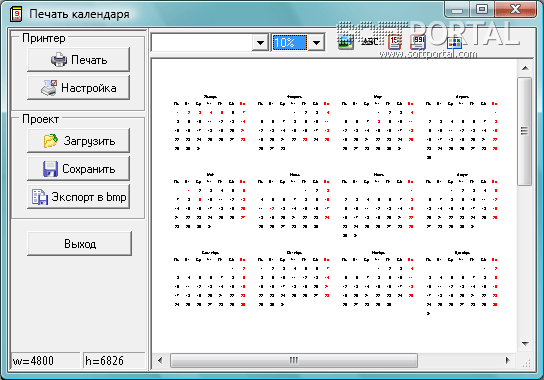The image size is (544, 380).
Task: Open the colored grid palette icon
Action: [x=454, y=43]
